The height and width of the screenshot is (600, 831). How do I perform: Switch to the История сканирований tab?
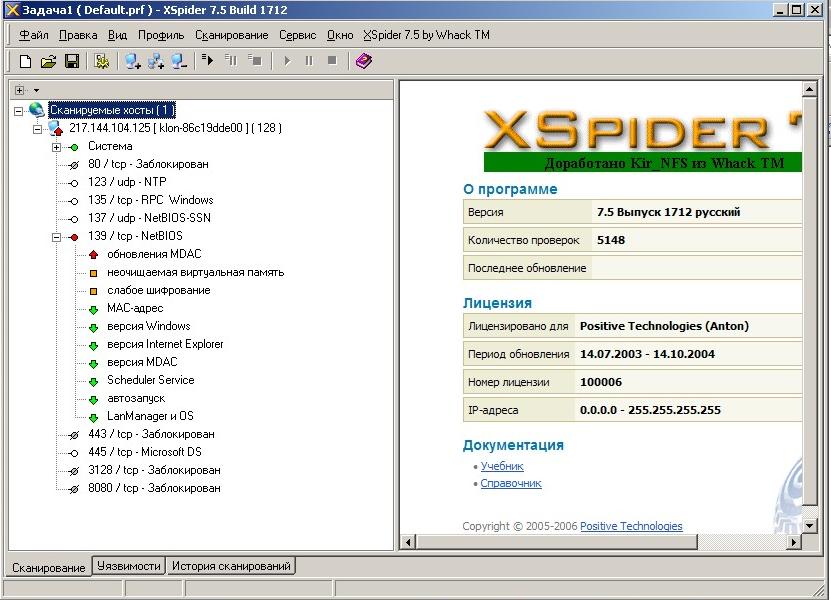coord(231,566)
